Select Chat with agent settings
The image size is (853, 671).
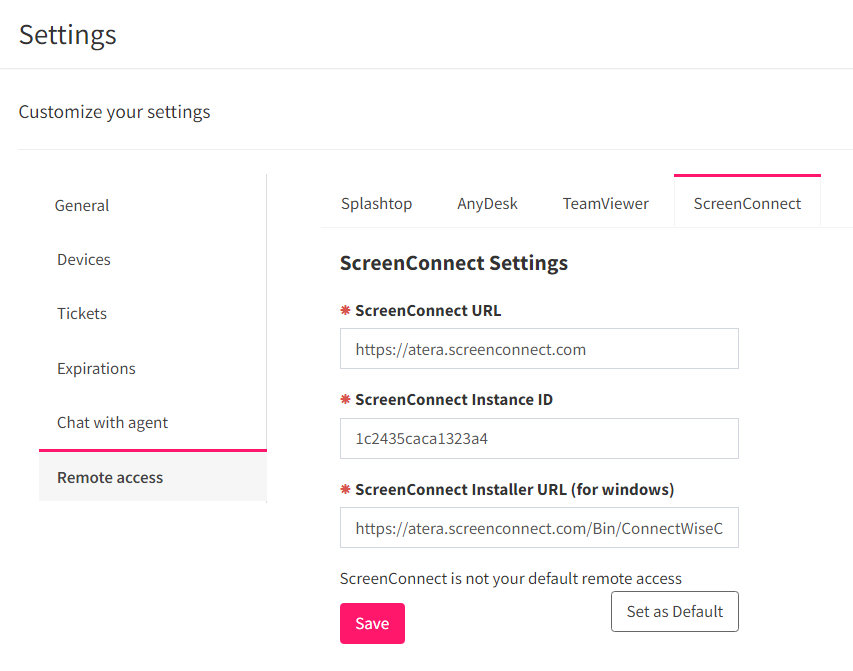coord(112,422)
